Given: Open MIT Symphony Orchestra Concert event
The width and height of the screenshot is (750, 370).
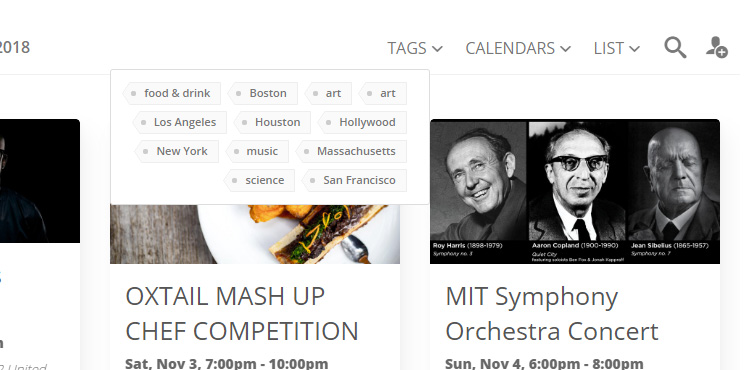Looking at the screenshot, I should [x=551, y=314].
